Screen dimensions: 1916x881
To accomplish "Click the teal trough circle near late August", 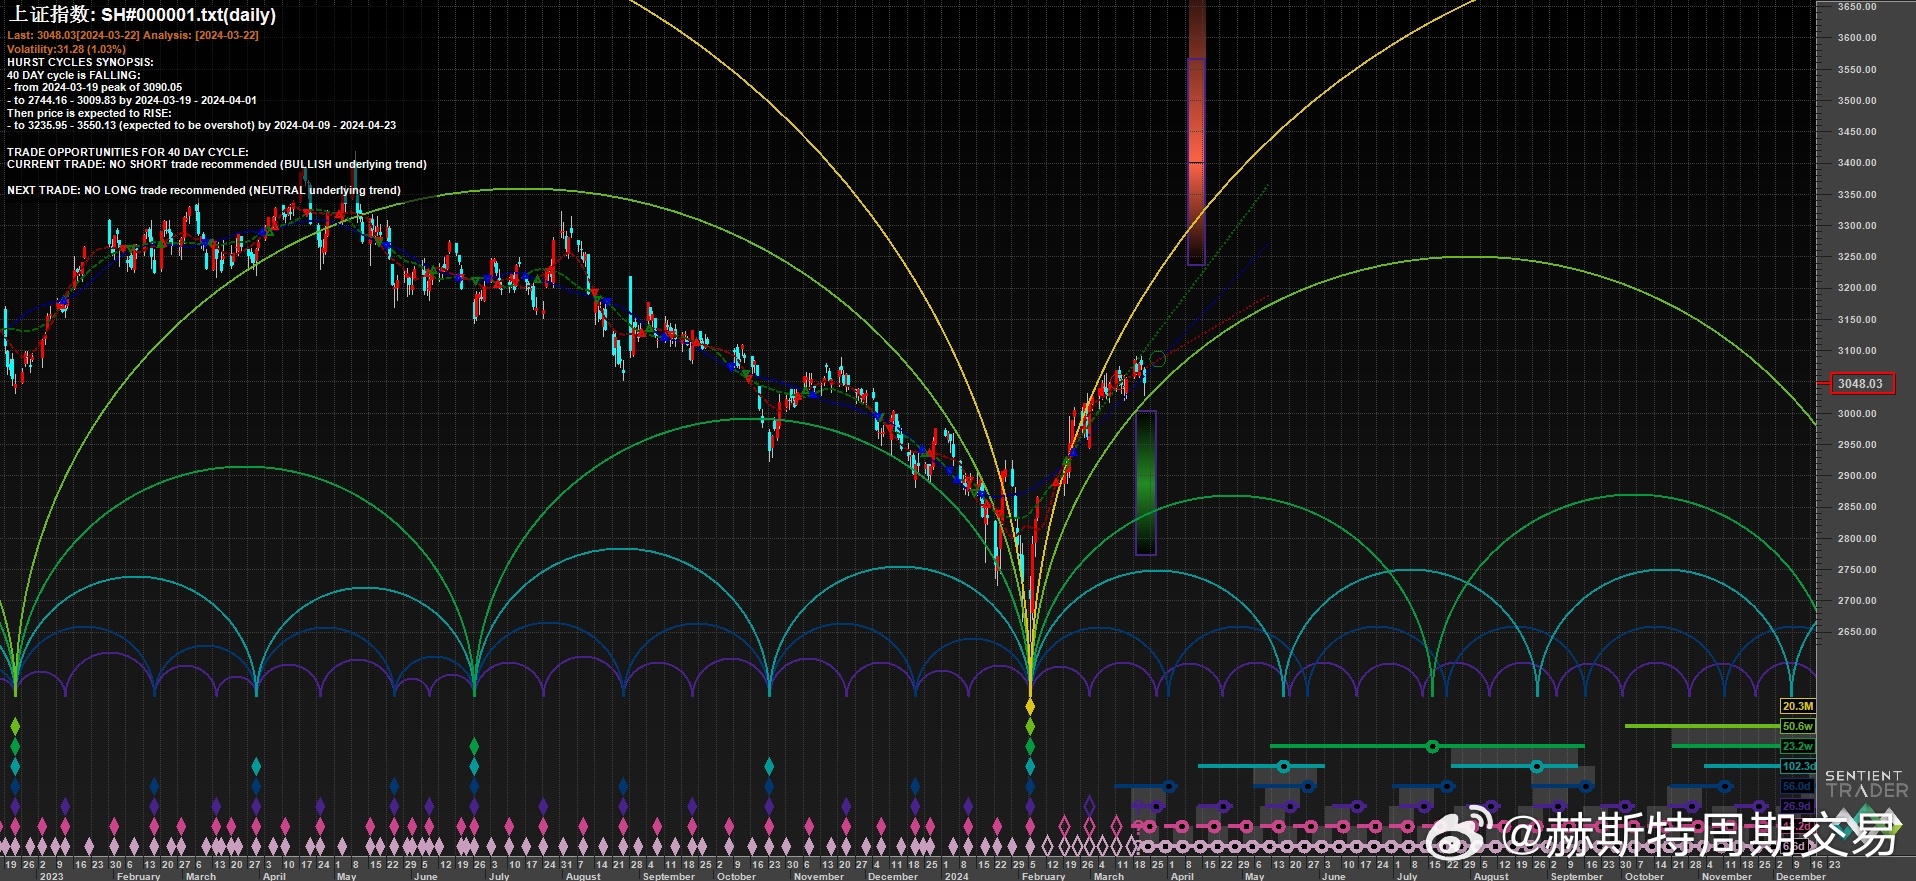I will click(1537, 766).
